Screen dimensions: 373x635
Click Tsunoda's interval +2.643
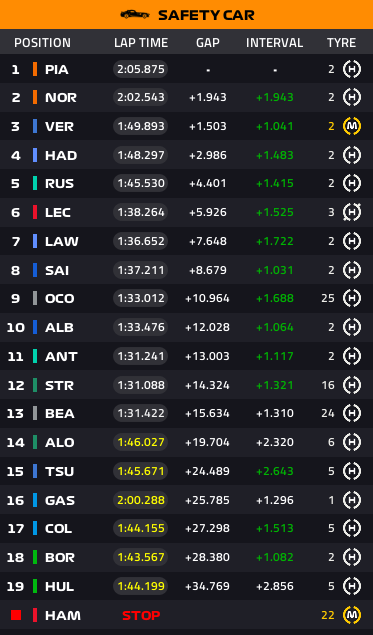click(x=275, y=471)
